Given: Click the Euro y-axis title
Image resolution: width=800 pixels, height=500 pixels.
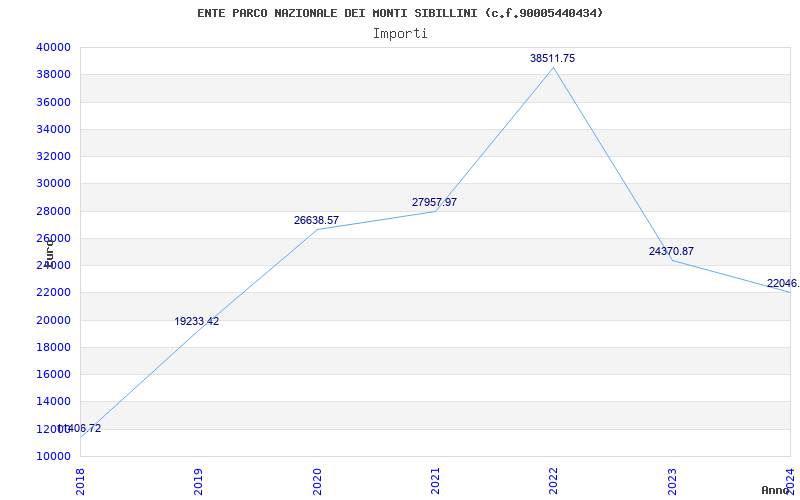Looking at the screenshot, I should click(49, 254).
